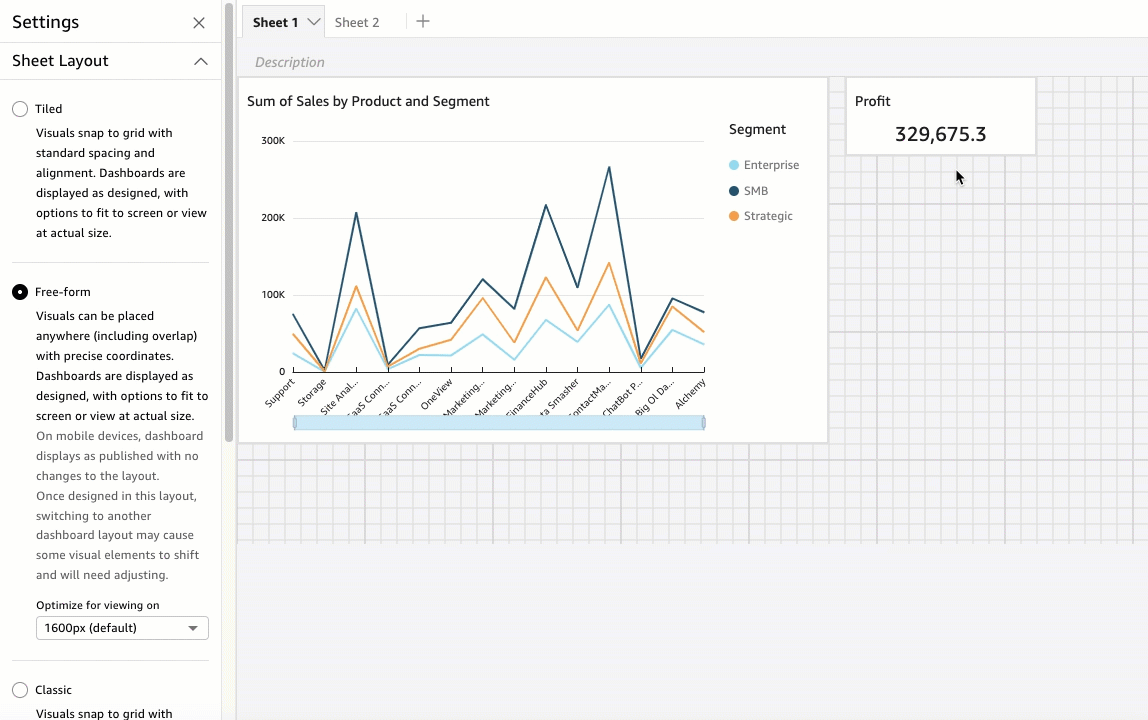This screenshot has height=720, width=1148.
Task: Select the Tiled layout option
Action: 20,109
